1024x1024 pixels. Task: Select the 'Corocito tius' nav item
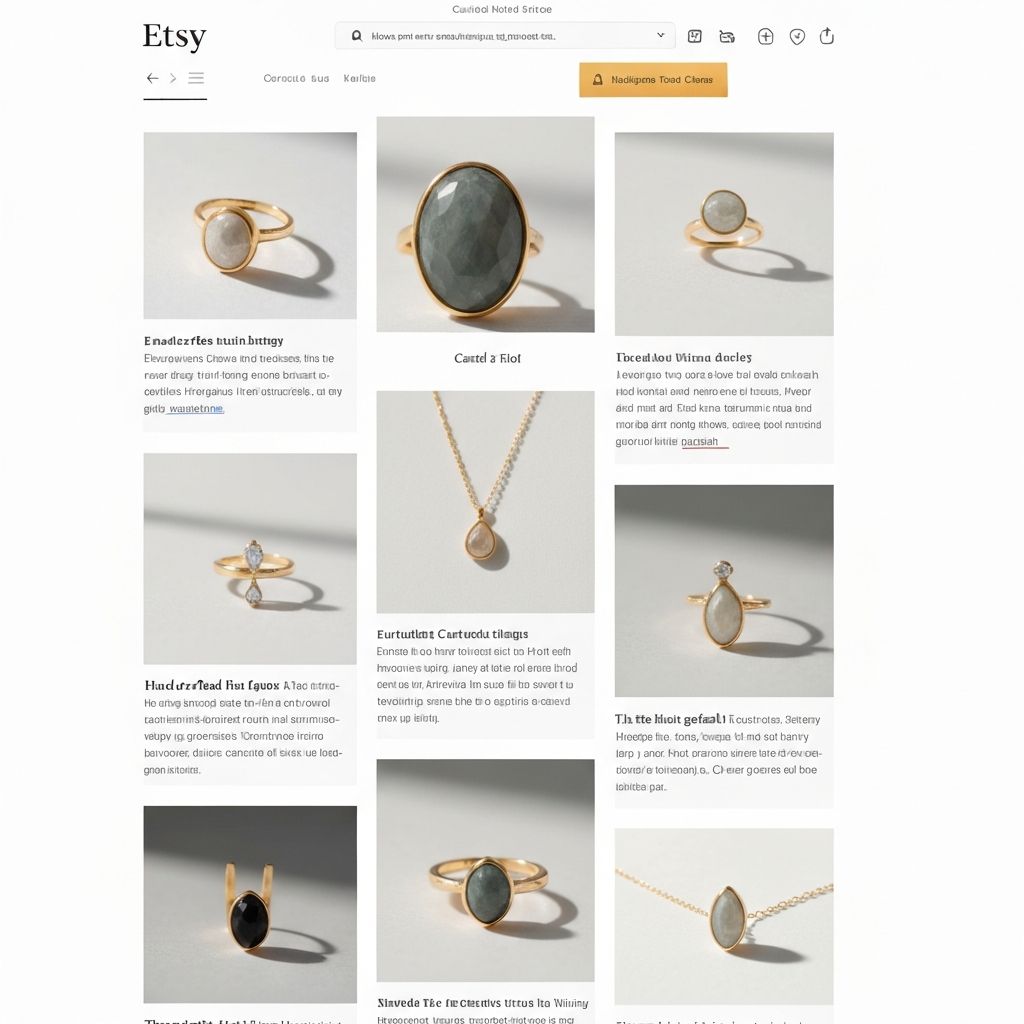coord(296,78)
